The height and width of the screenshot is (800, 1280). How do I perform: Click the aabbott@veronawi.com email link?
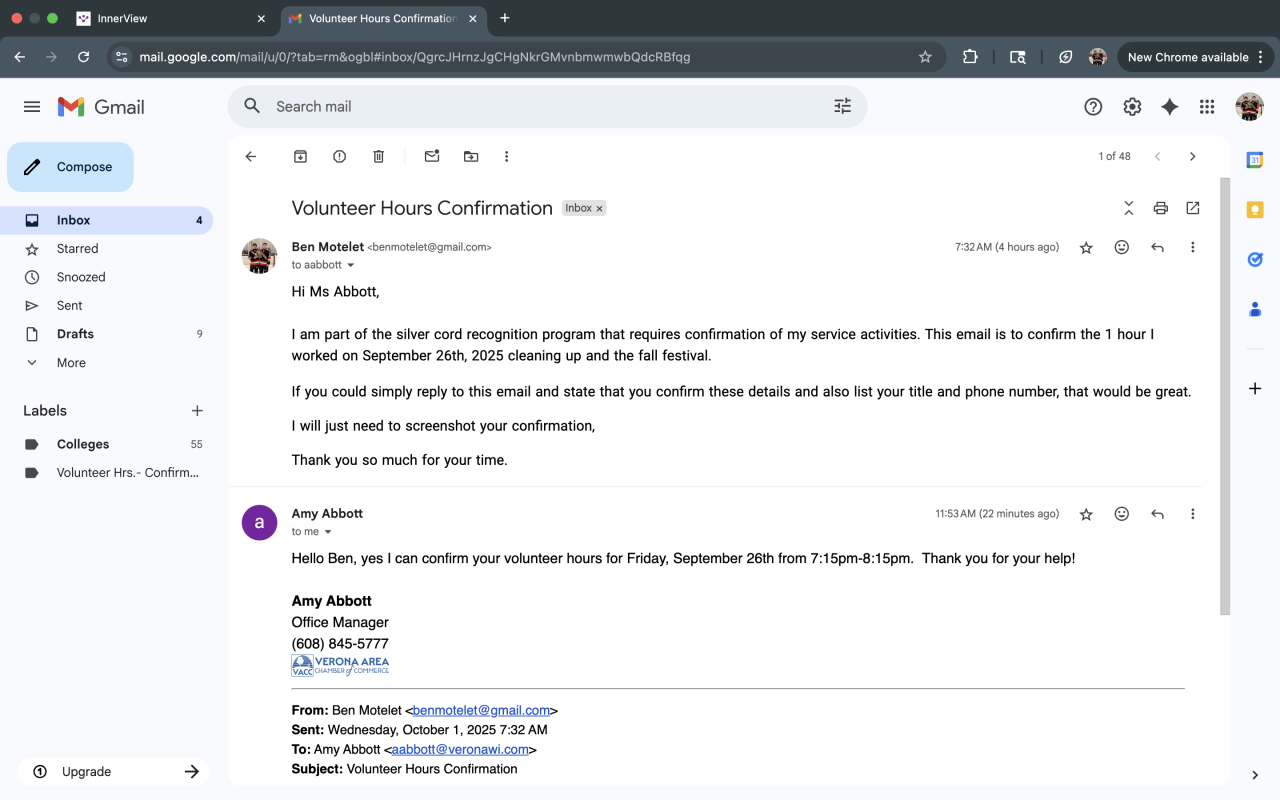click(460, 749)
